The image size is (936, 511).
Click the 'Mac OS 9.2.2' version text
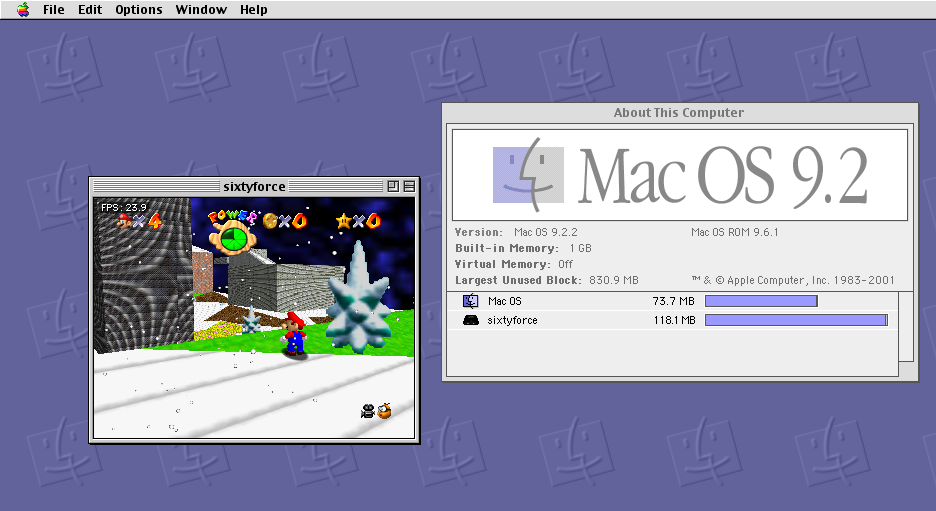click(546, 232)
